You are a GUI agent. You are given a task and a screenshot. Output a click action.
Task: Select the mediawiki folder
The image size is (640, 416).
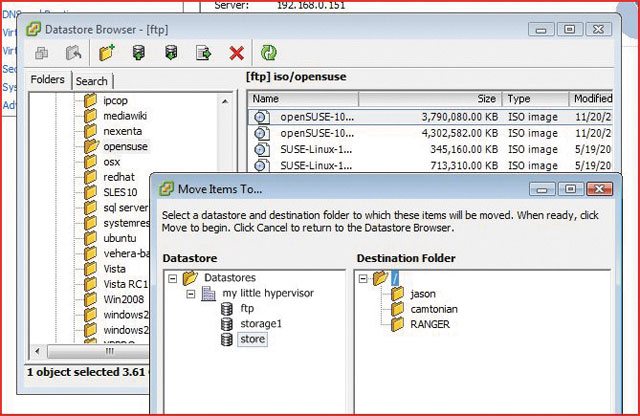pos(125,116)
